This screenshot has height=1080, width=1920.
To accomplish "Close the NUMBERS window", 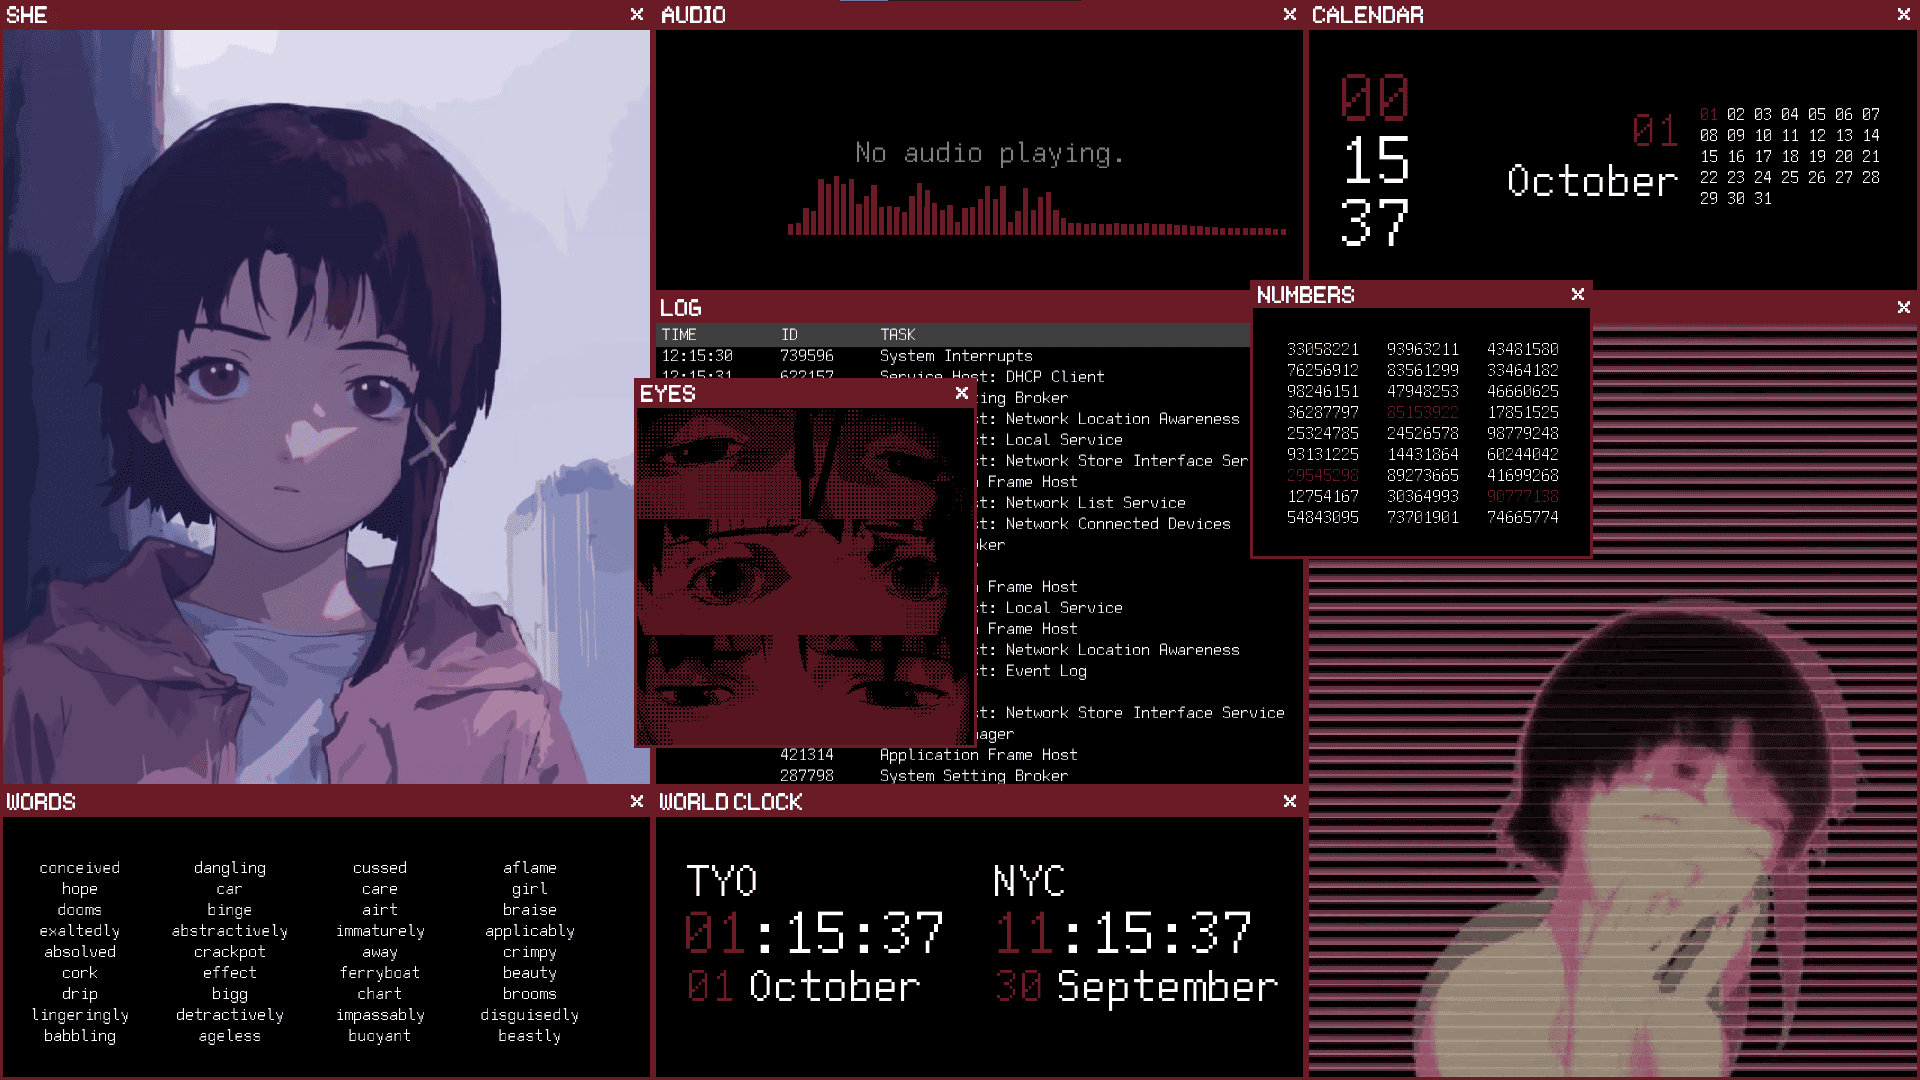I will (1578, 294).
